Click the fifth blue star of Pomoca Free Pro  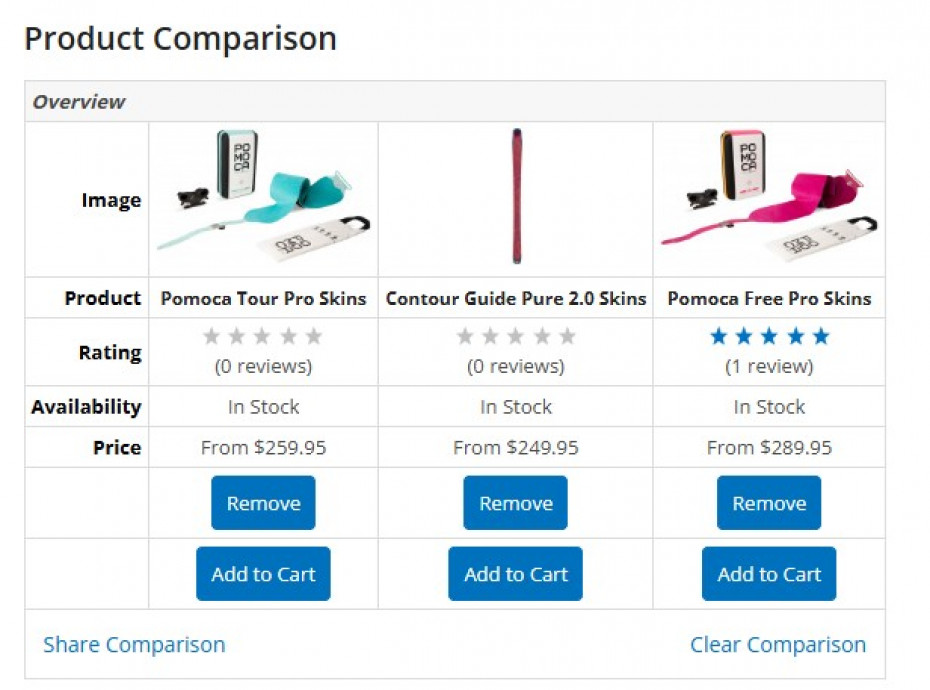821,337
